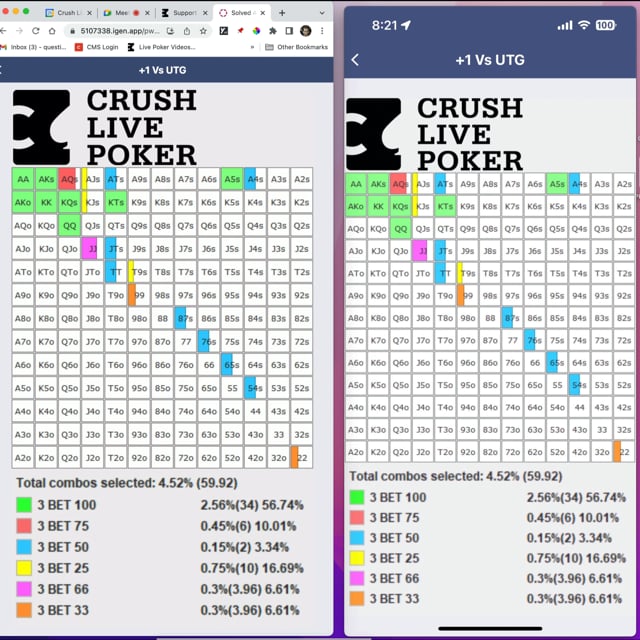The image size is (640, 640).
Task: Tap the AKo cell in phone grid
Action: (356, 207)
